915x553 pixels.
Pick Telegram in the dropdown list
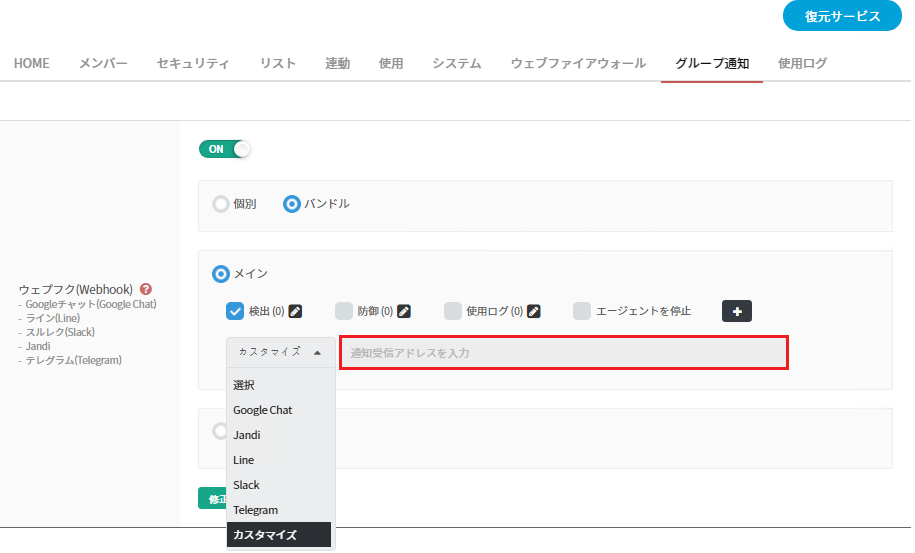tap(255, 510)
